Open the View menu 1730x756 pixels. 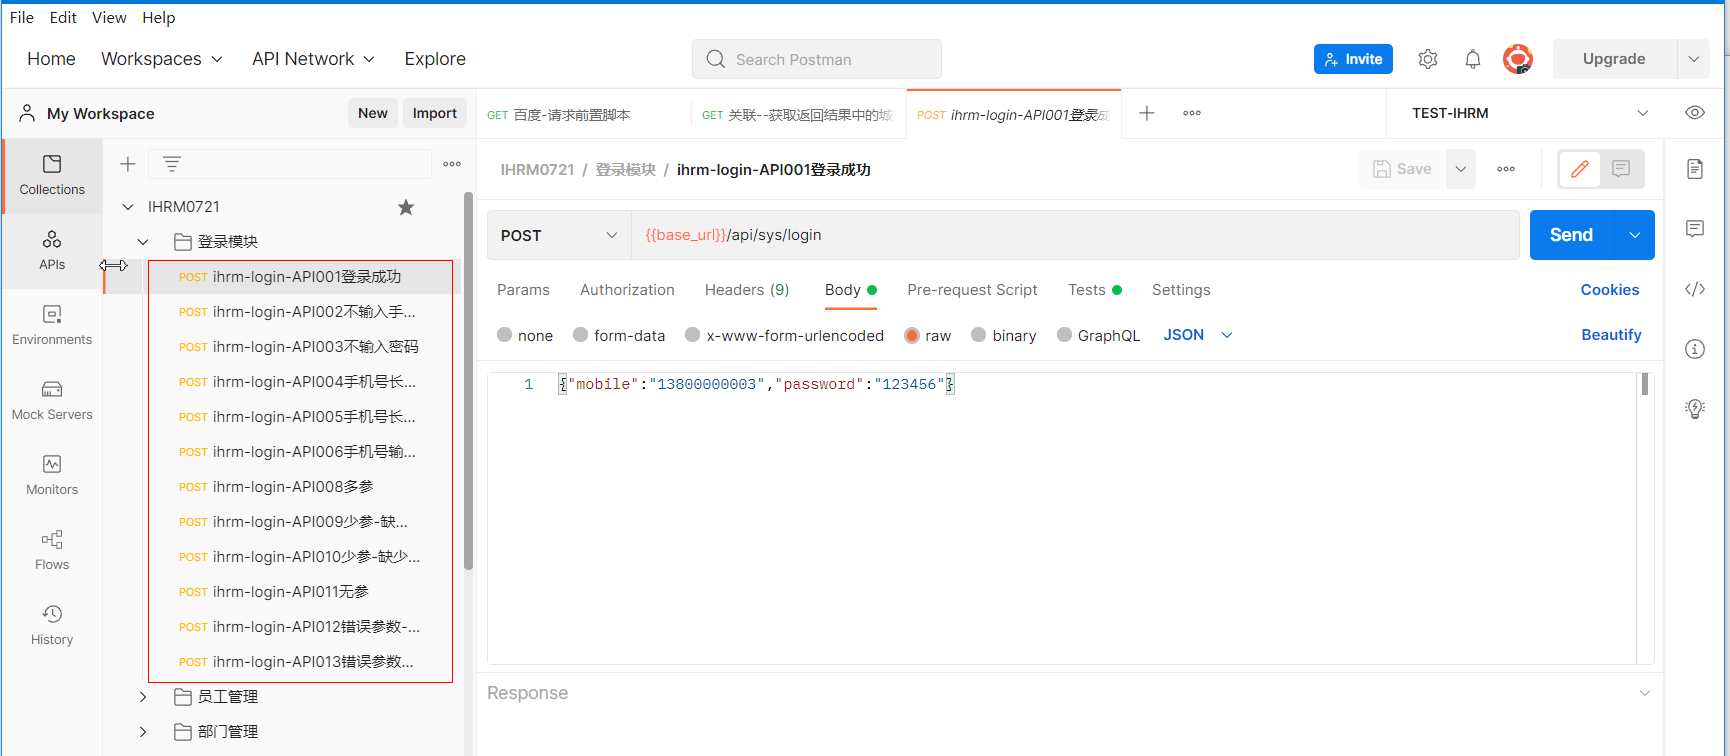[x=109, y=18]
